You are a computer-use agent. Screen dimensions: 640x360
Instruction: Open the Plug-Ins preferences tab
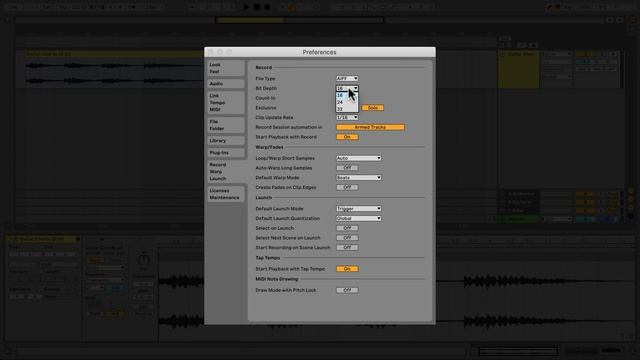click(226, 153)
